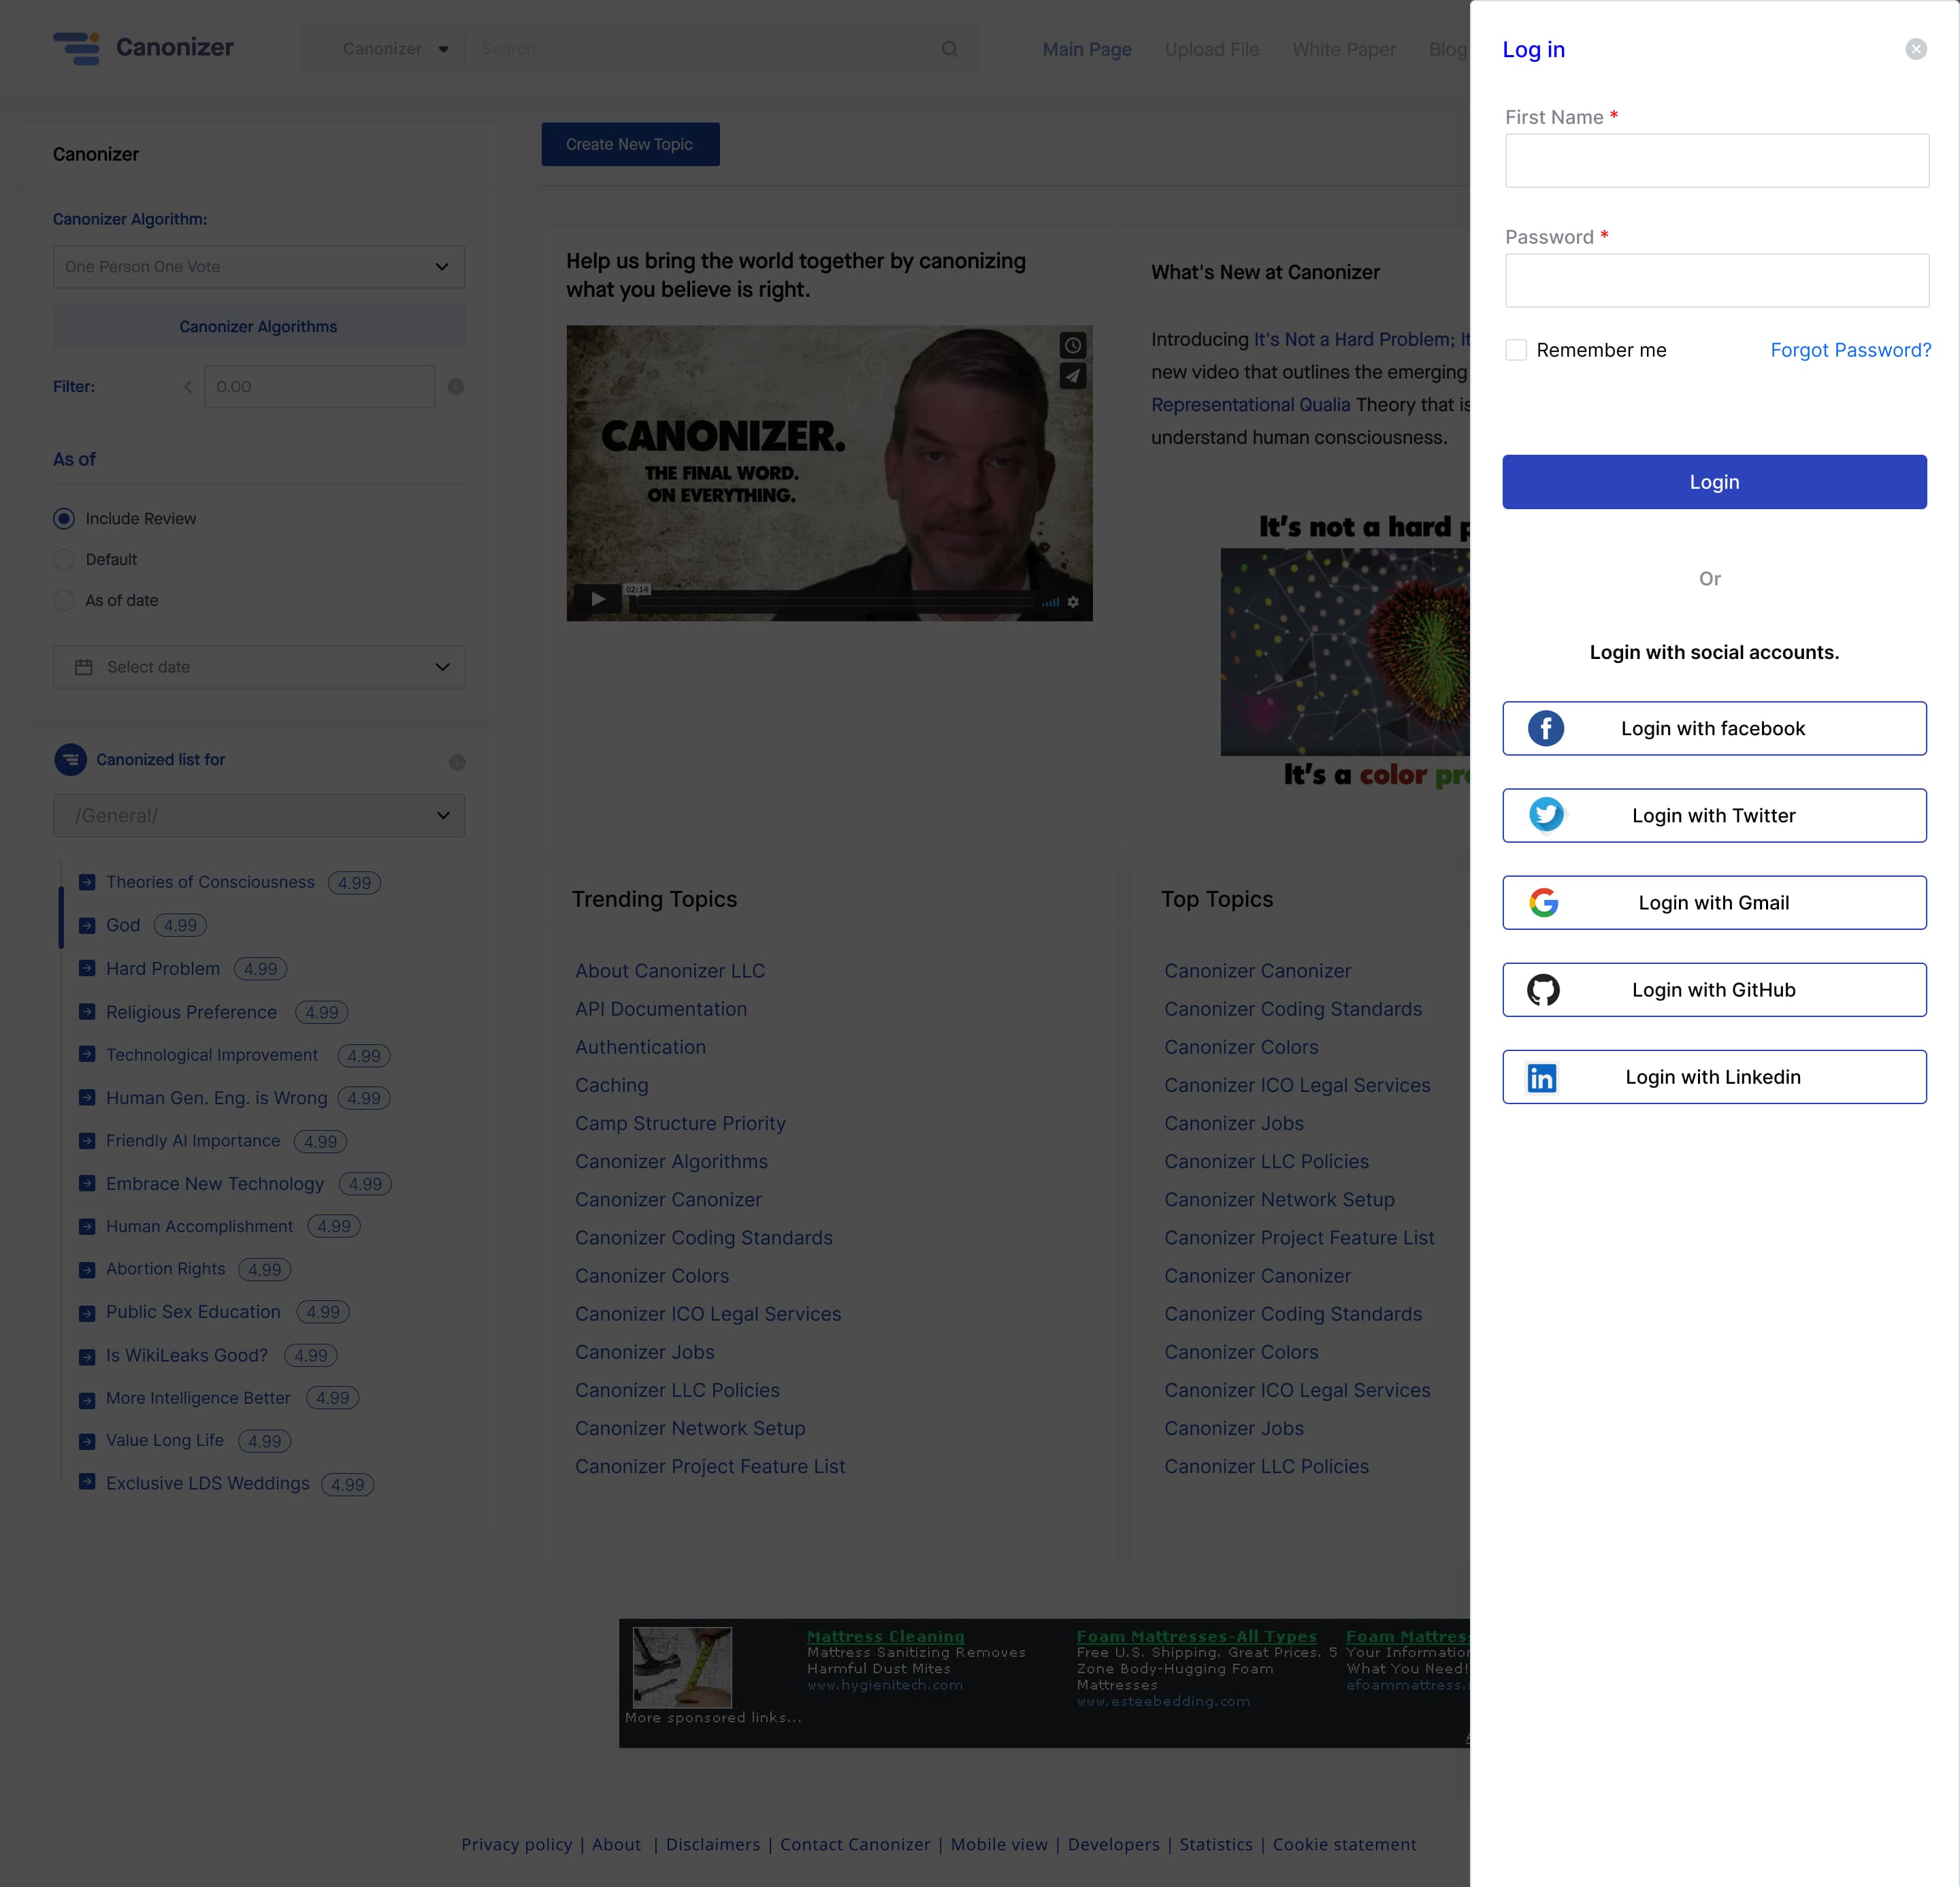Open the Select date dropdown
Image resolution: width=1960 pixels, height=1887 pixels.
click(x=259, y=667)
